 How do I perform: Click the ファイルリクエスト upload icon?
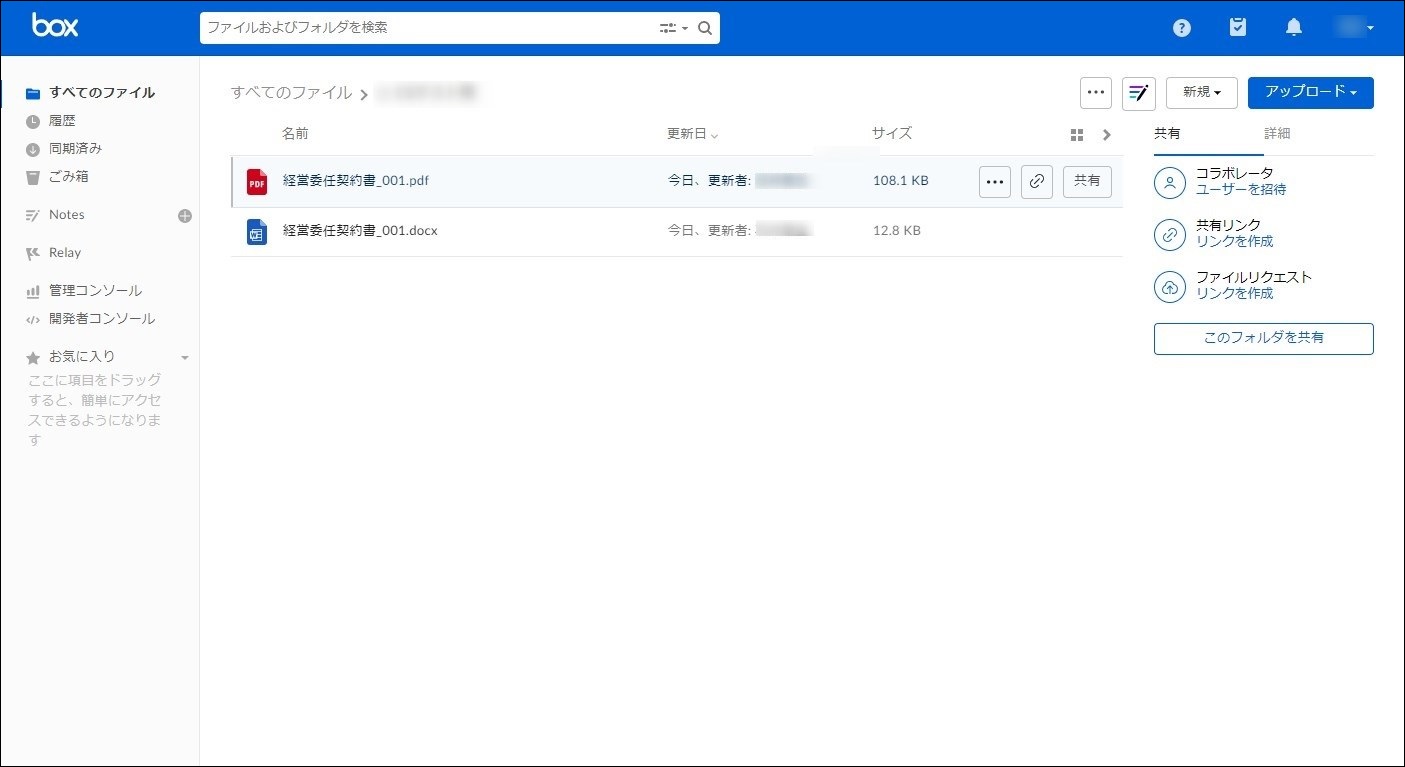(x=1170, y=287)
